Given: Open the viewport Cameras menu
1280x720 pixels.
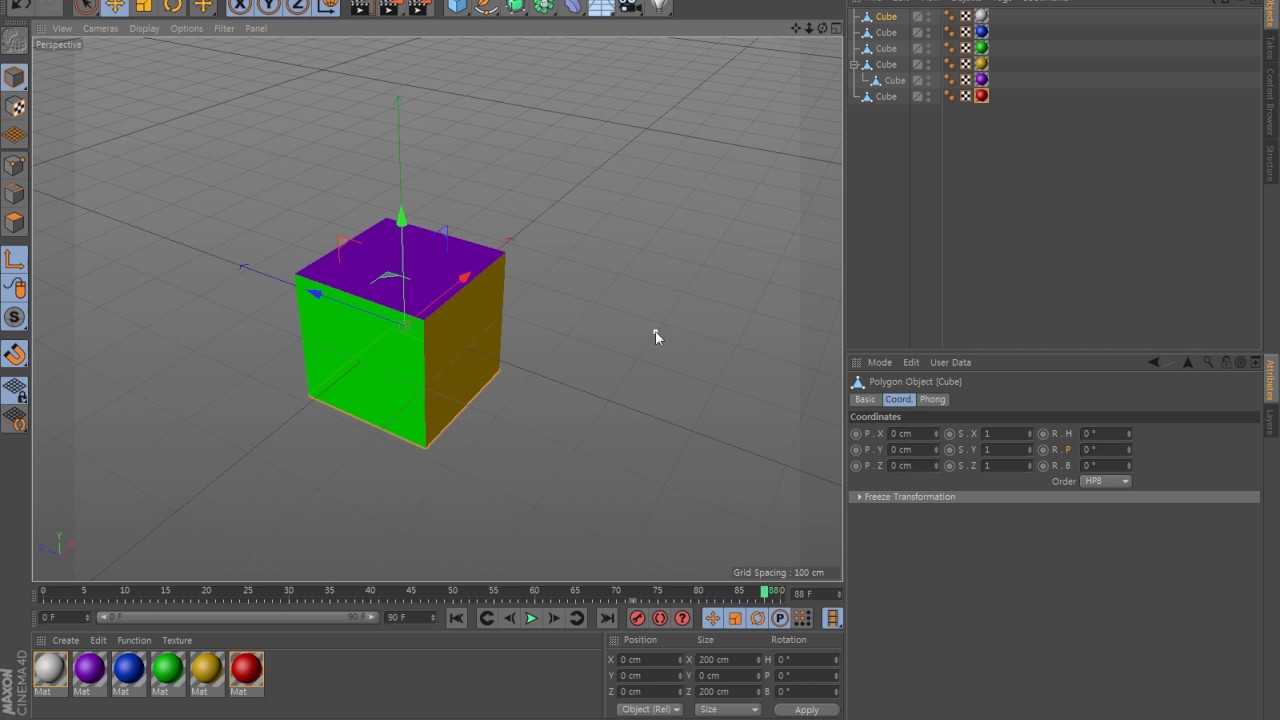Looking at the screenshot, I should [100, 28].
